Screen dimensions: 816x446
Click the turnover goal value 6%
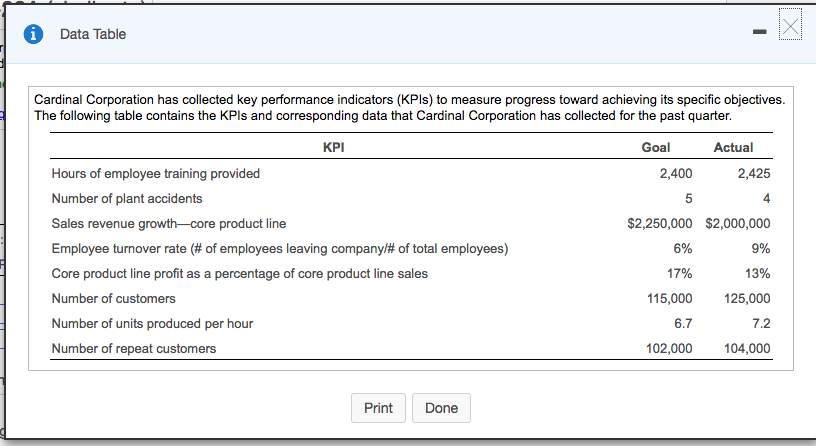pos(683,248)
